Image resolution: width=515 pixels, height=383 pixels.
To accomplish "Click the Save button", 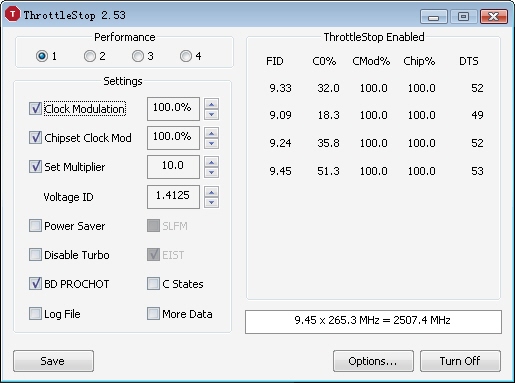I will coord(53,361).
